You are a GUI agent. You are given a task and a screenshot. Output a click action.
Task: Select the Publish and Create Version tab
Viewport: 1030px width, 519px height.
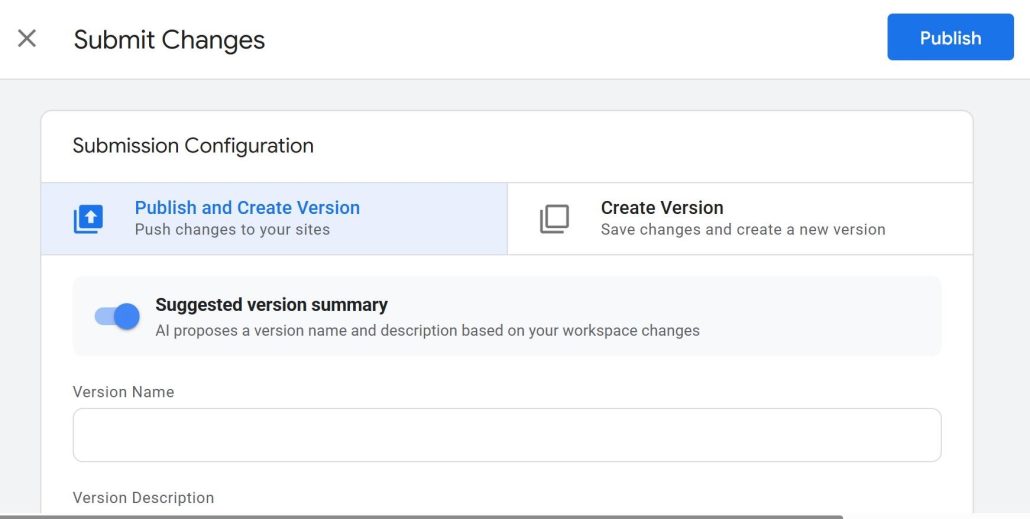point(274,219)
